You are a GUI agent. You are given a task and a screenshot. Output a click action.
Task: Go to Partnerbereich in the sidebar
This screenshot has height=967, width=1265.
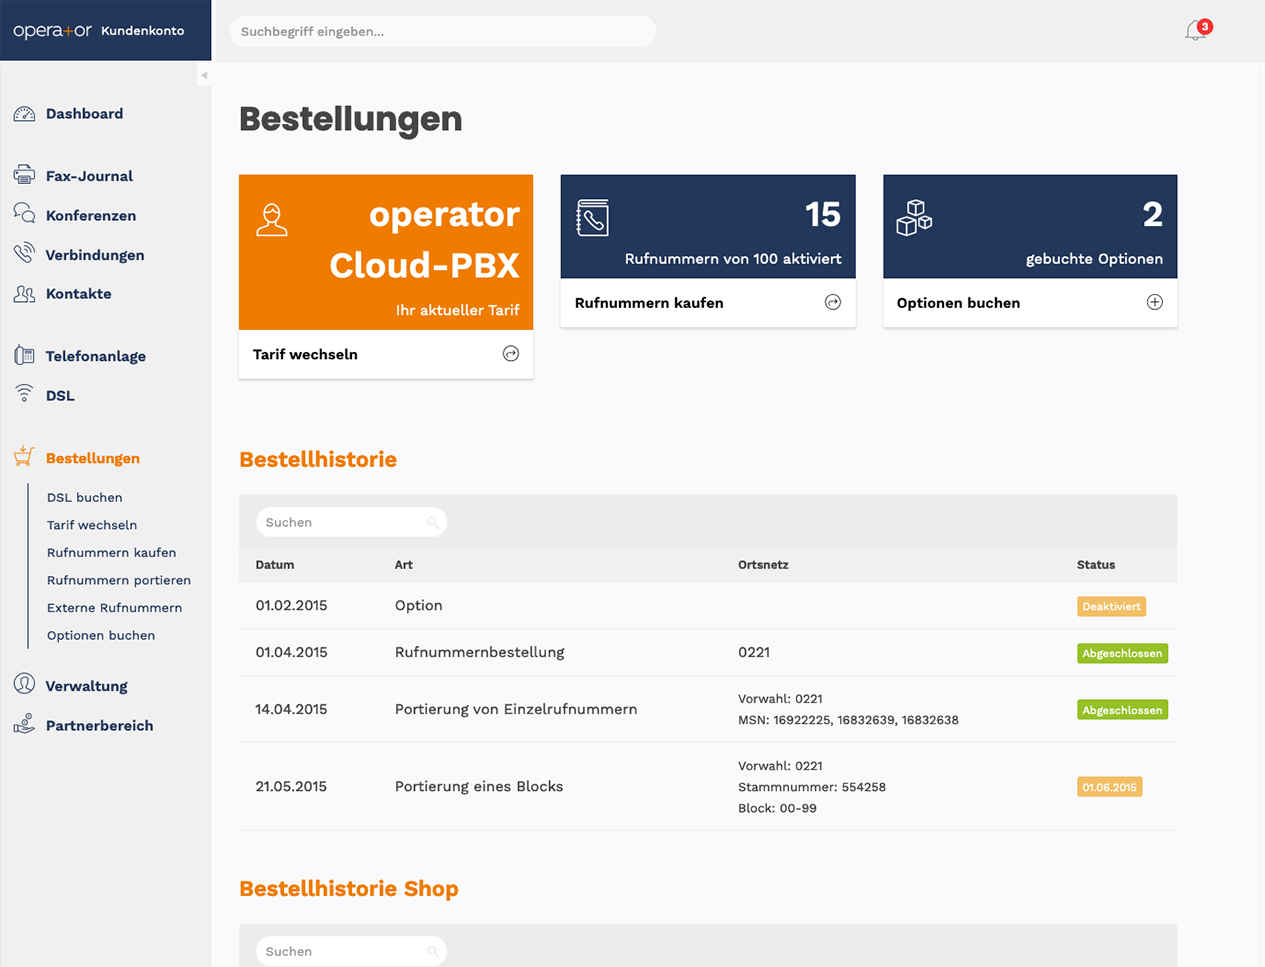[x=99, y=726]
